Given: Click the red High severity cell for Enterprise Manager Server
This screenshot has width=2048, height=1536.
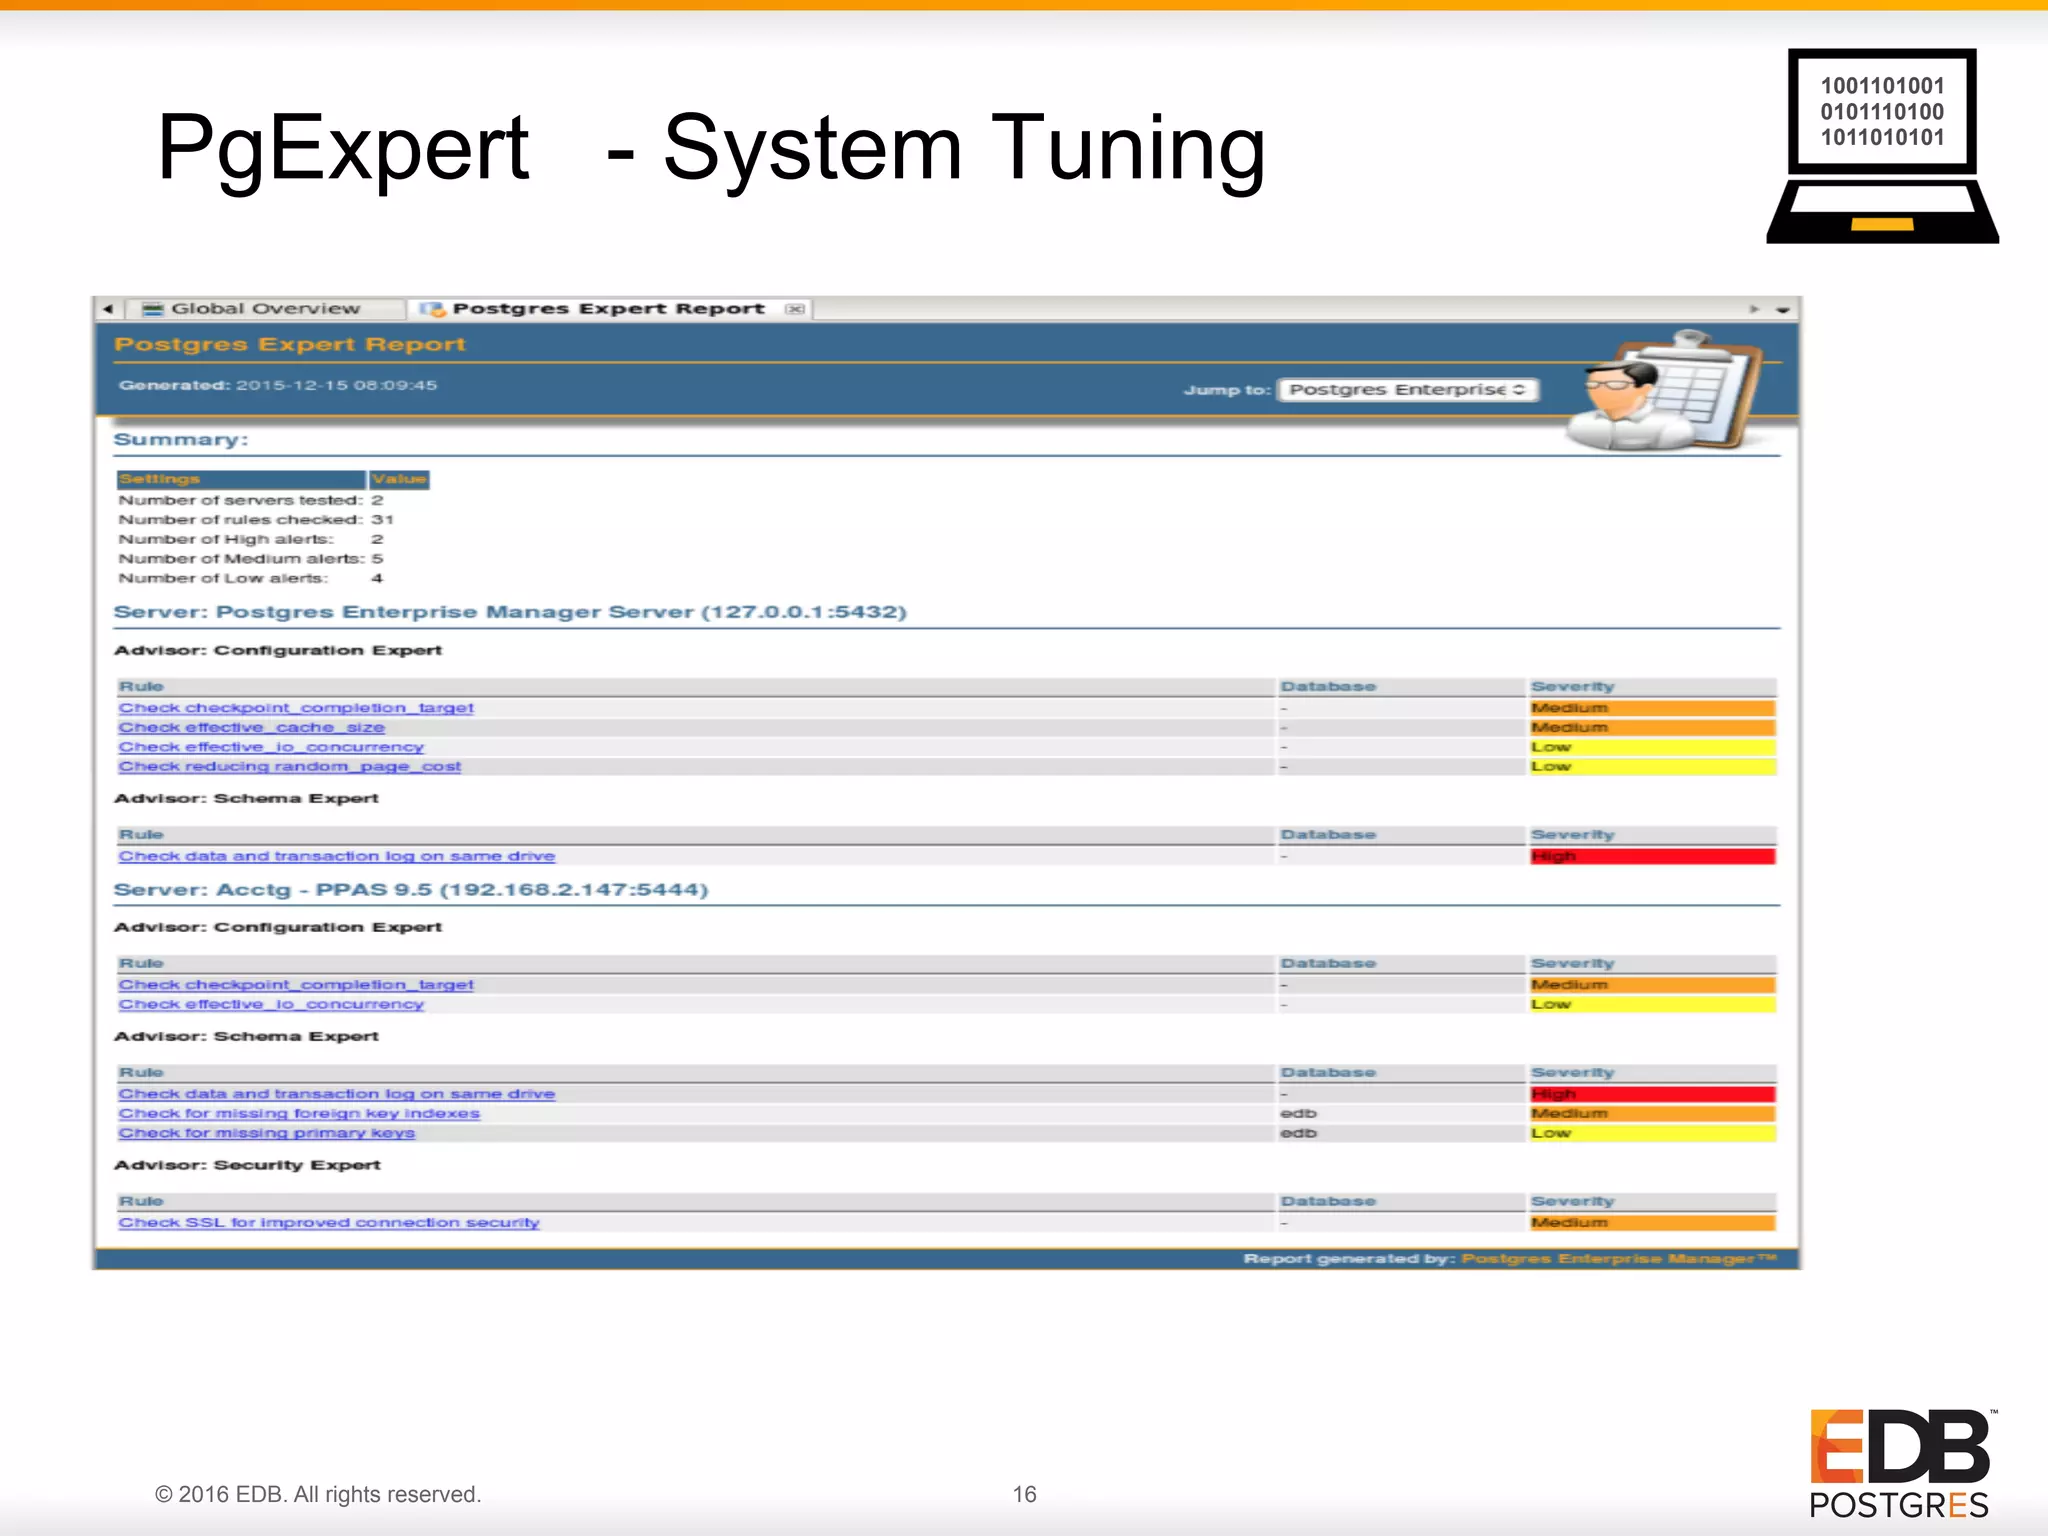Looking at the screenshot, I should pyautogui.click(x=1653, y=856).
